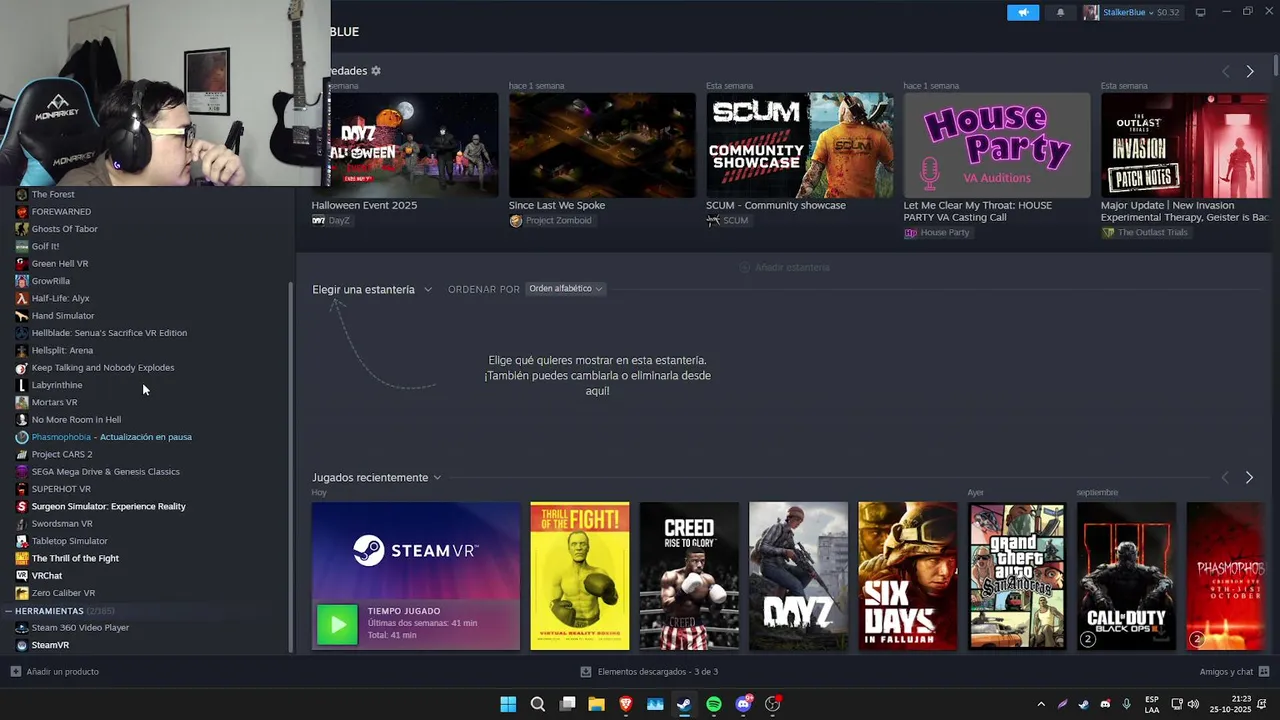Select No More Room in Hell
Screen dimensions: 1280x720
[76, 420]
